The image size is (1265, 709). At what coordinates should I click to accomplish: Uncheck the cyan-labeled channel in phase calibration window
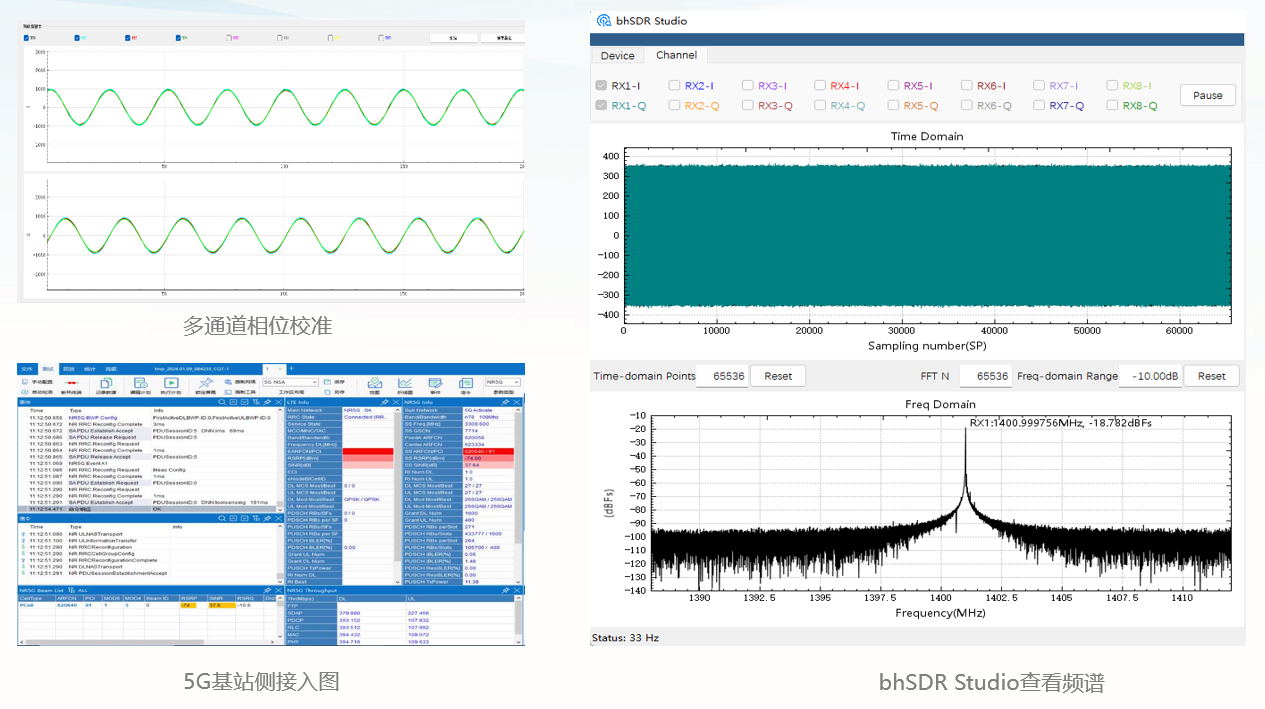[x=76, y=38]
